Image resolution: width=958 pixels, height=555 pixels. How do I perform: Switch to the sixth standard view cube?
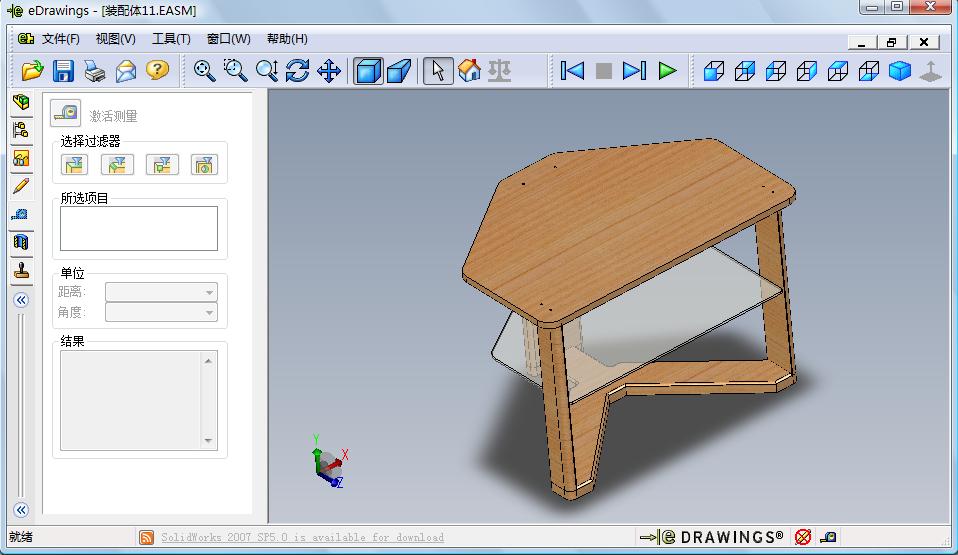[x=869, y=71]
